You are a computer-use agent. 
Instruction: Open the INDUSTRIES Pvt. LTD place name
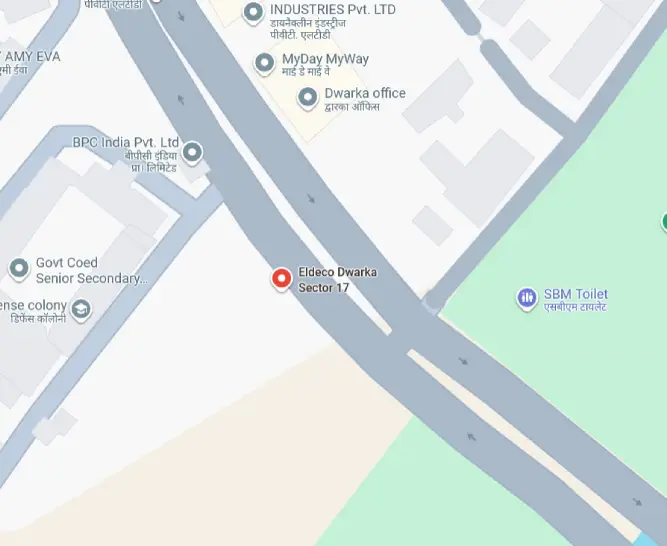click(333, 9)
